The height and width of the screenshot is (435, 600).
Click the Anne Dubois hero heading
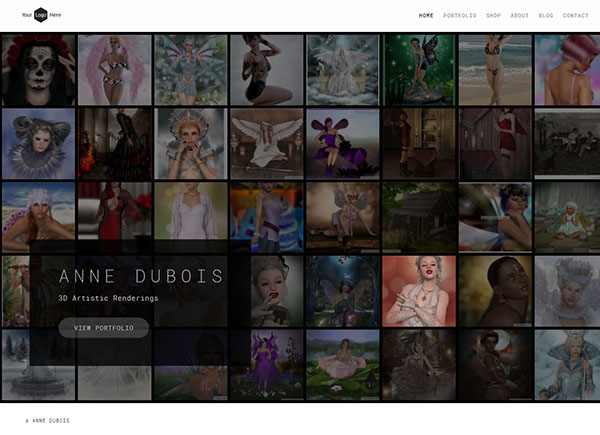coord(140,276)
